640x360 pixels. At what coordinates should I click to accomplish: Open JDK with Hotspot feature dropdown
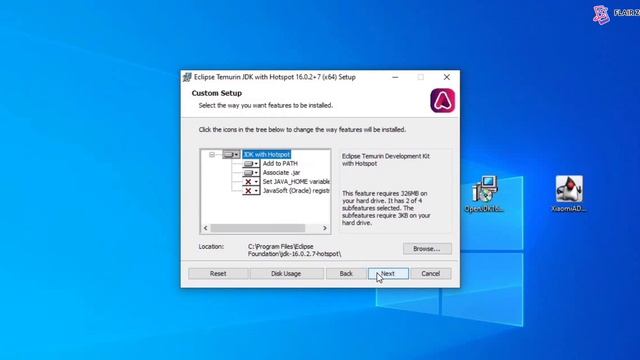pos(231,155)
